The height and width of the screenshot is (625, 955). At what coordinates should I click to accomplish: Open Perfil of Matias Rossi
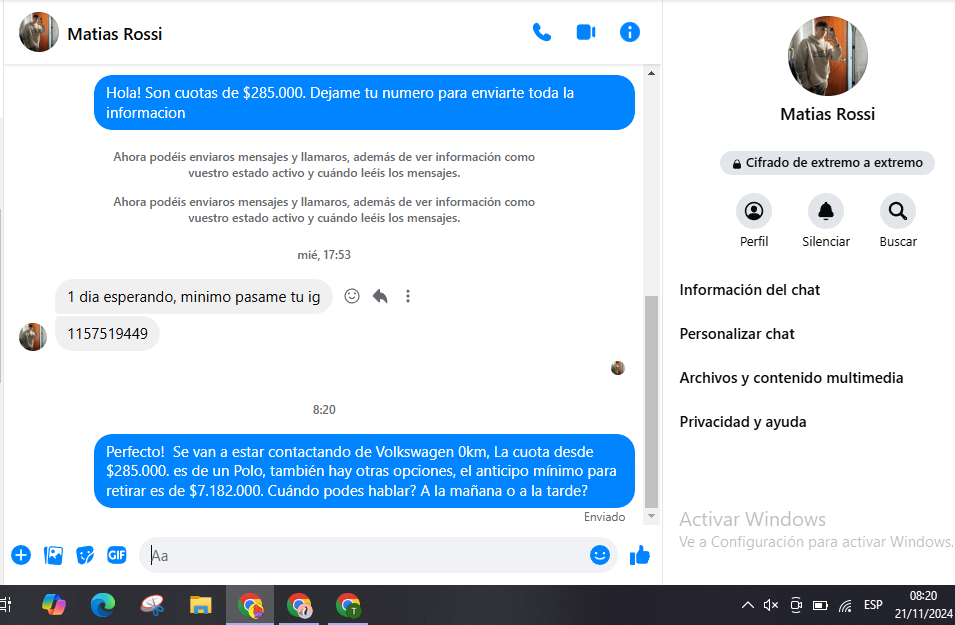tap(753, 211)
